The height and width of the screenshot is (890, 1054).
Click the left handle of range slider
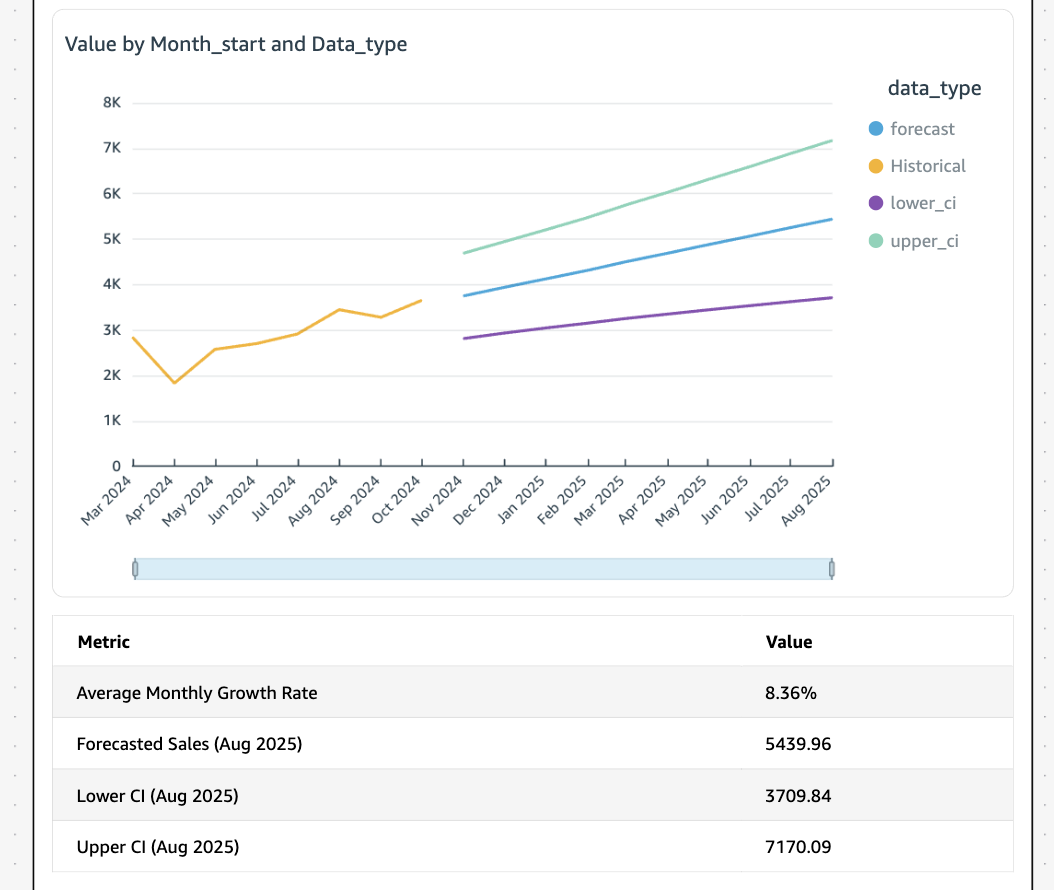click(x=135, y=569)
